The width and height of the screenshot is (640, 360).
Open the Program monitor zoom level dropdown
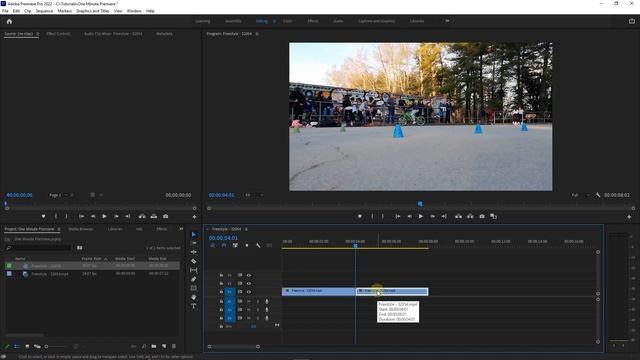[254, 195]
